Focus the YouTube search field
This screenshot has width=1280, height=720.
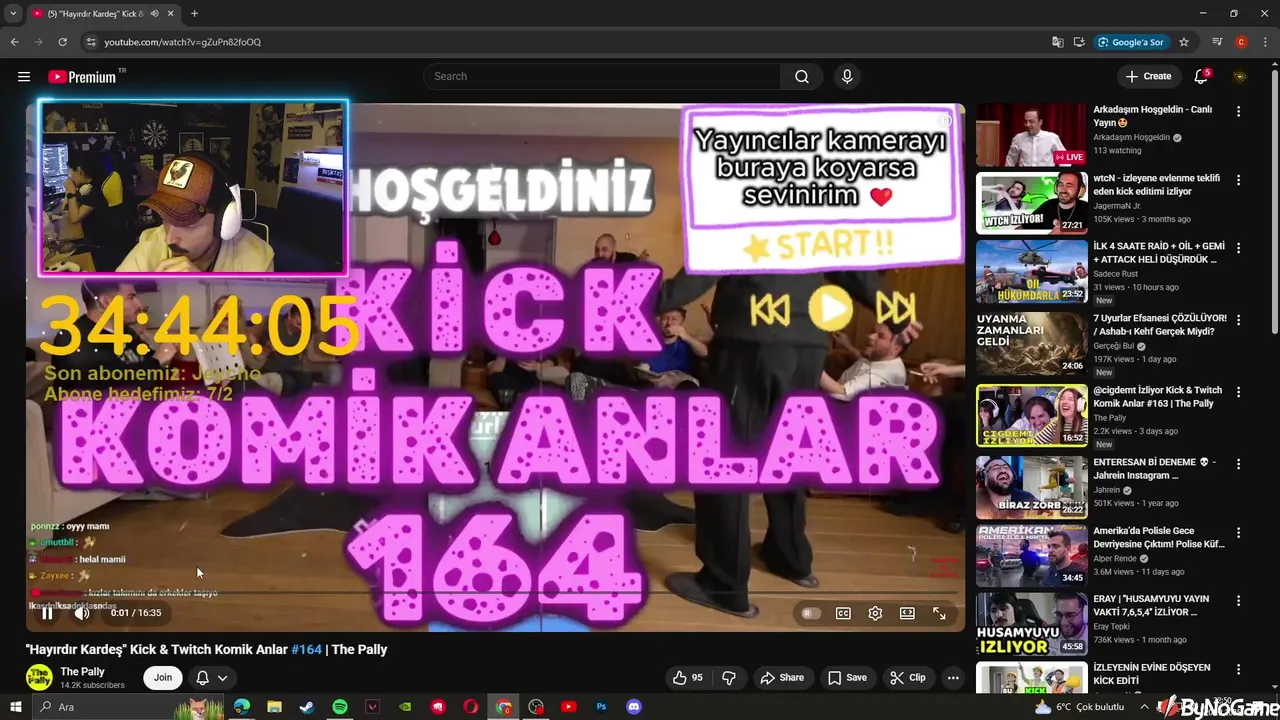coord(602,76)
